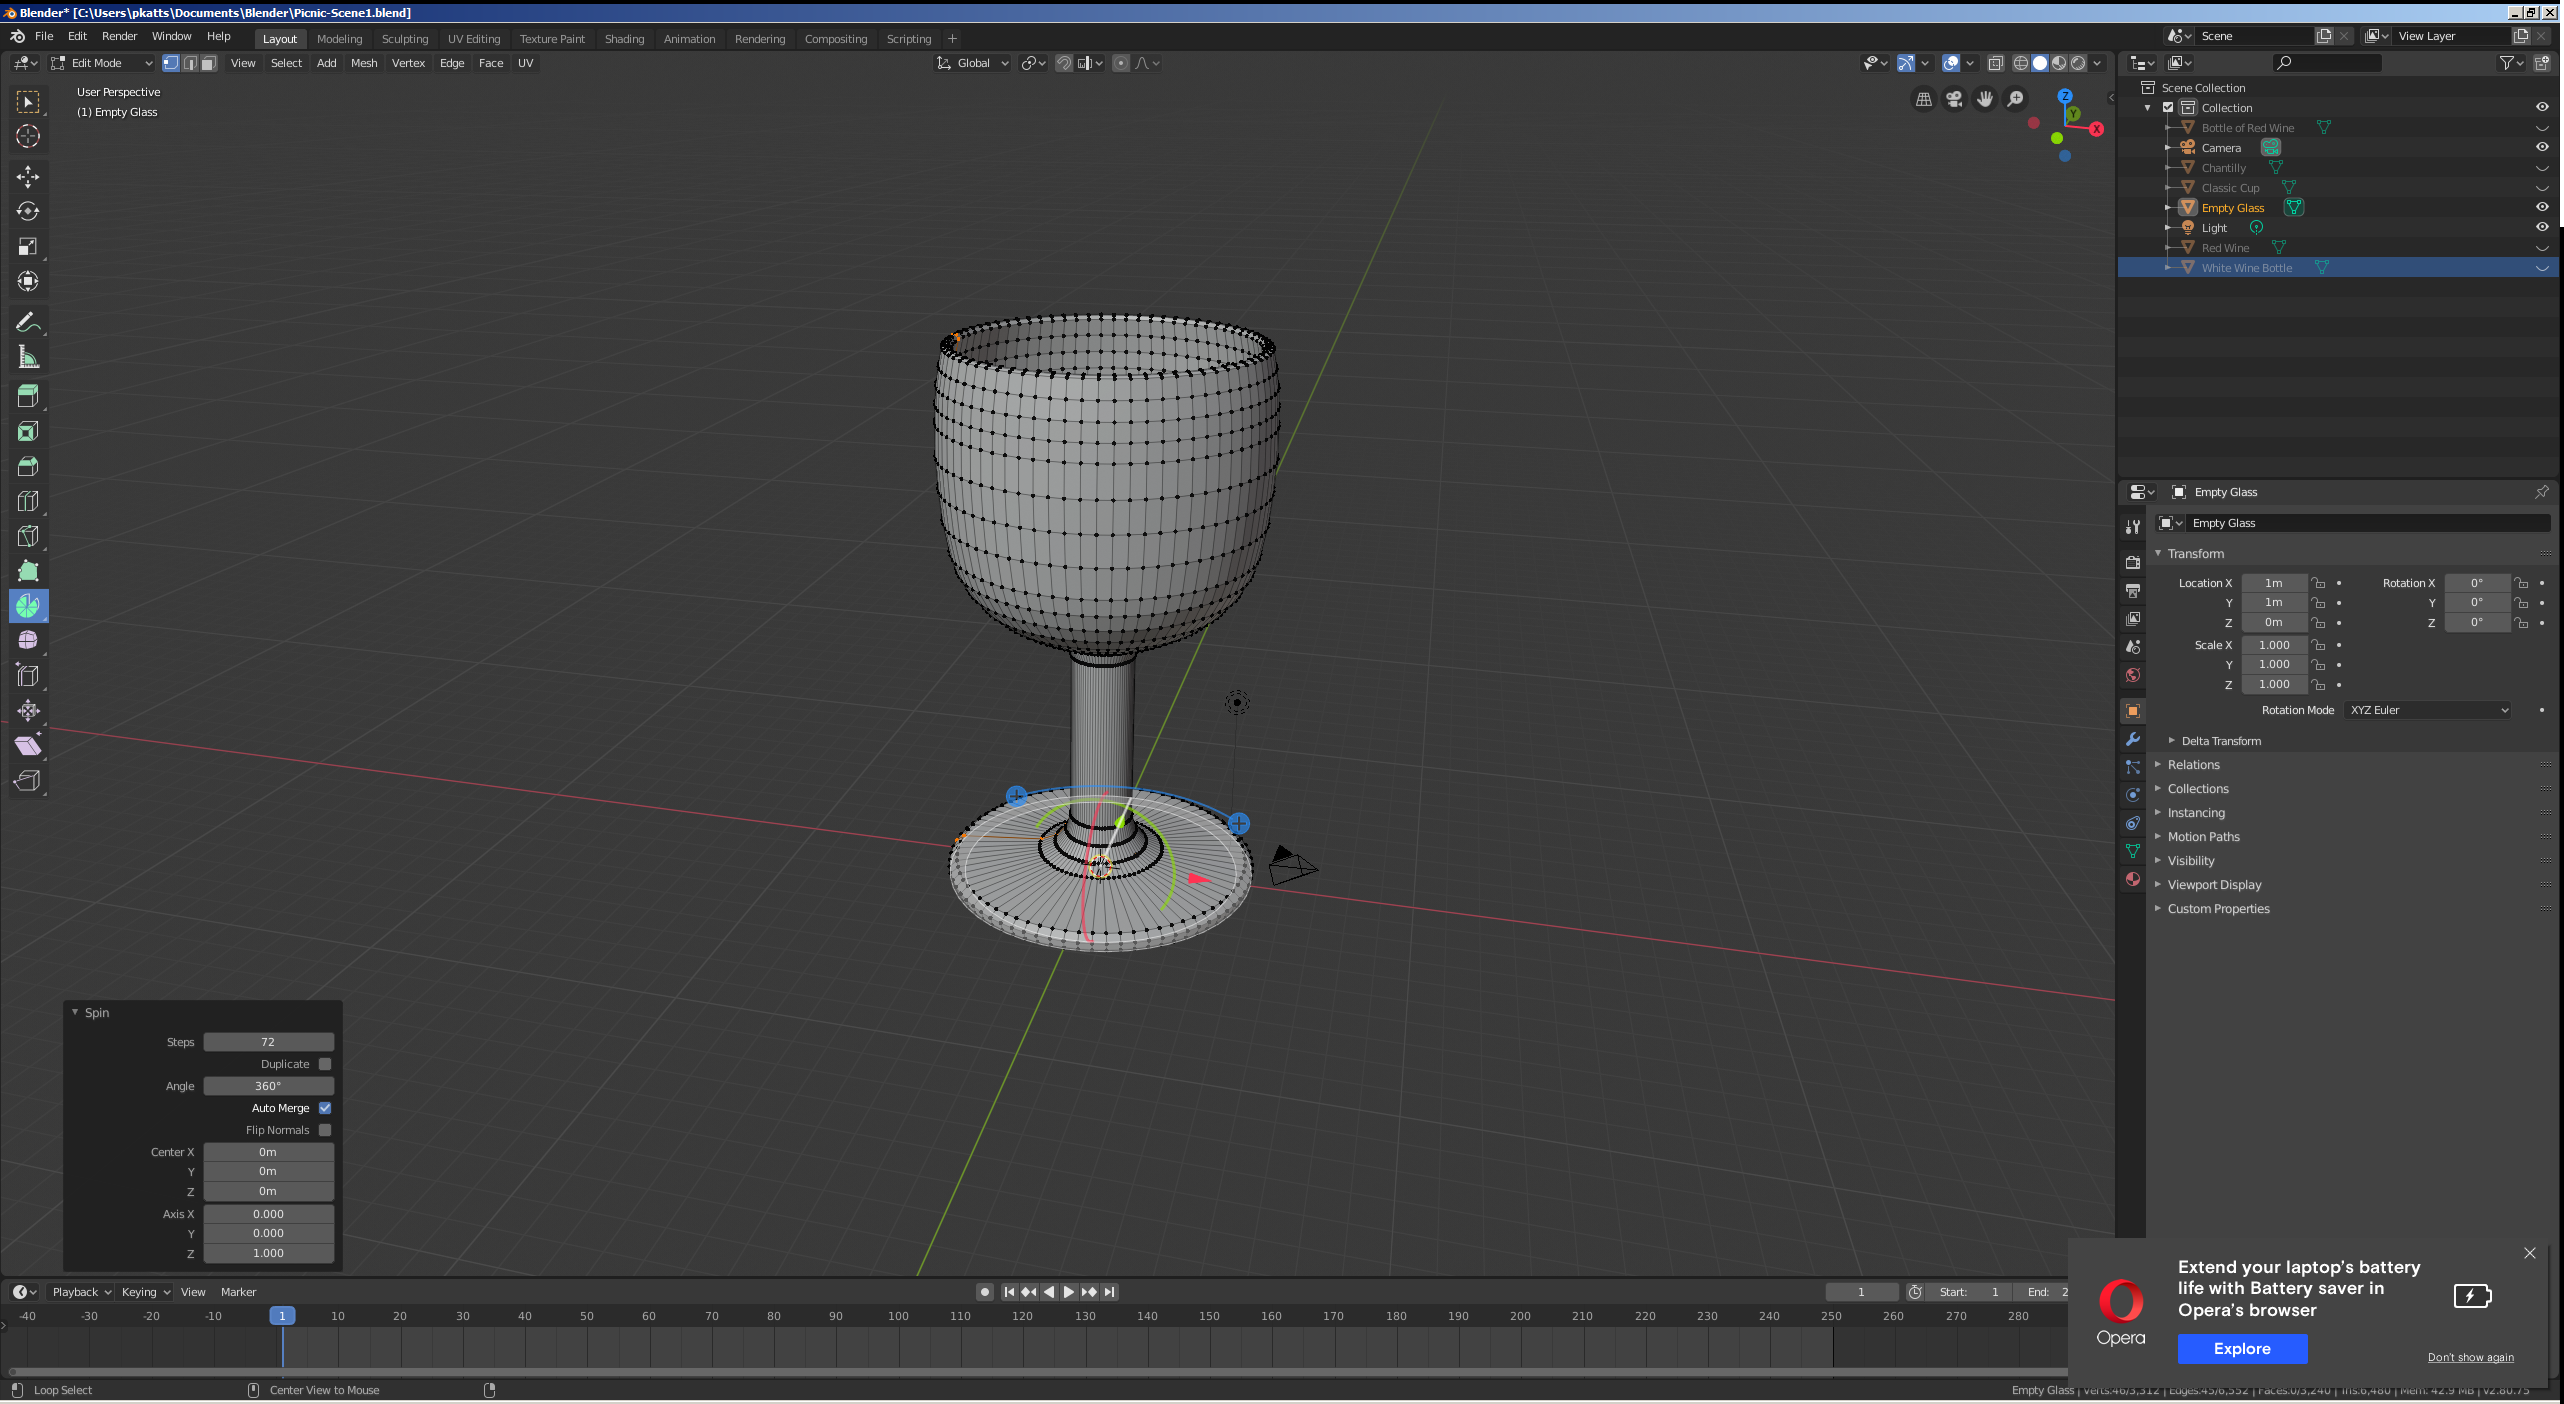
Task: Select the Bevel tool
Action: click(x=28, y=466)
